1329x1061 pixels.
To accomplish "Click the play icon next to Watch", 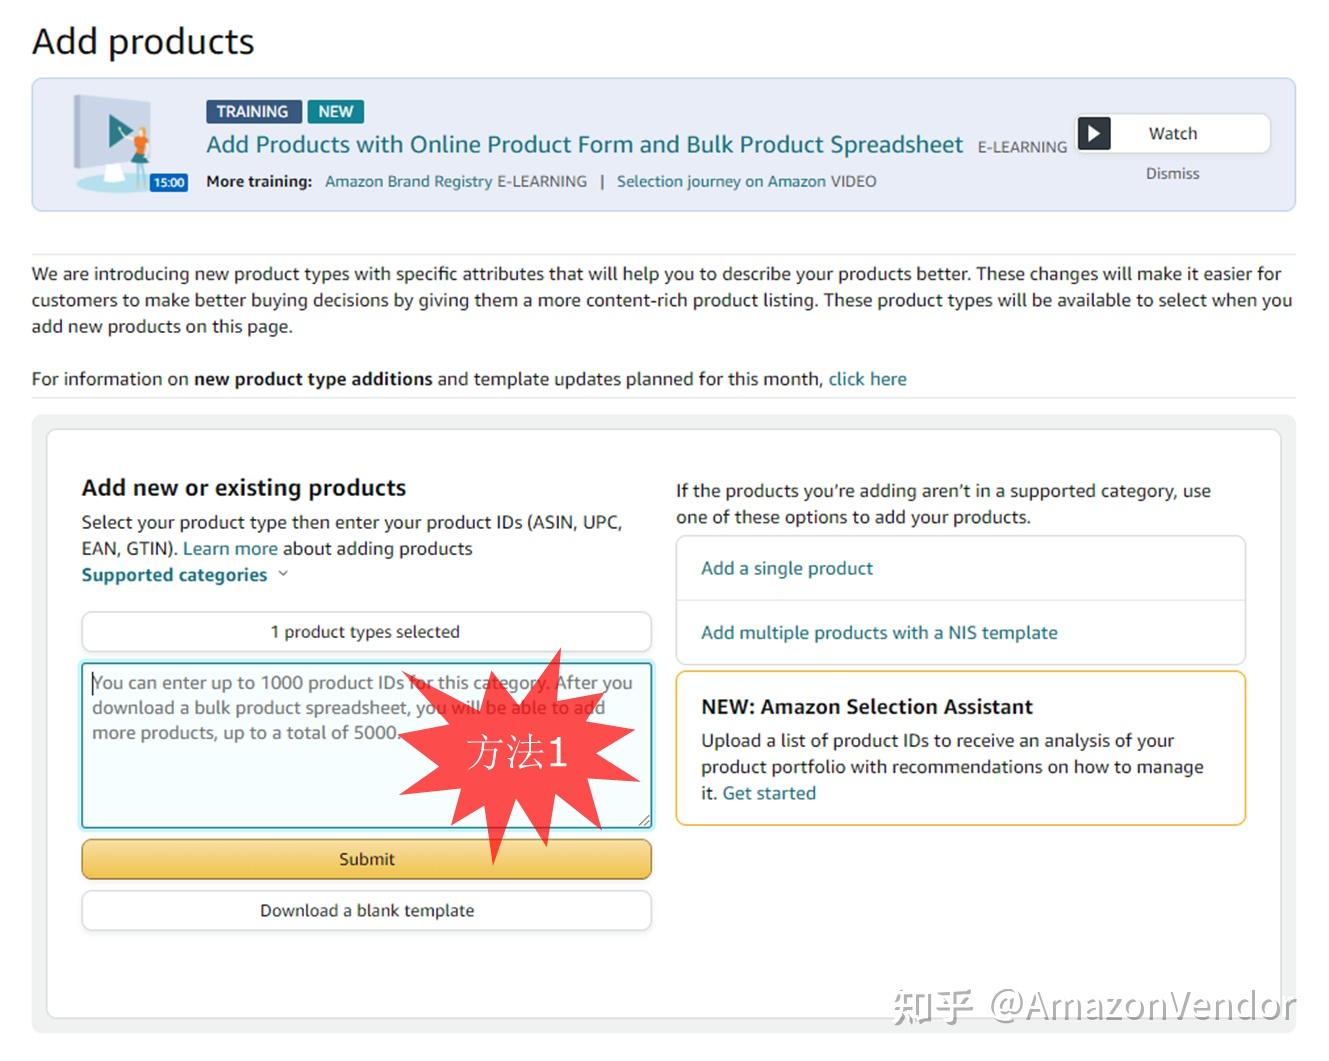I will tap(1094, 133).
